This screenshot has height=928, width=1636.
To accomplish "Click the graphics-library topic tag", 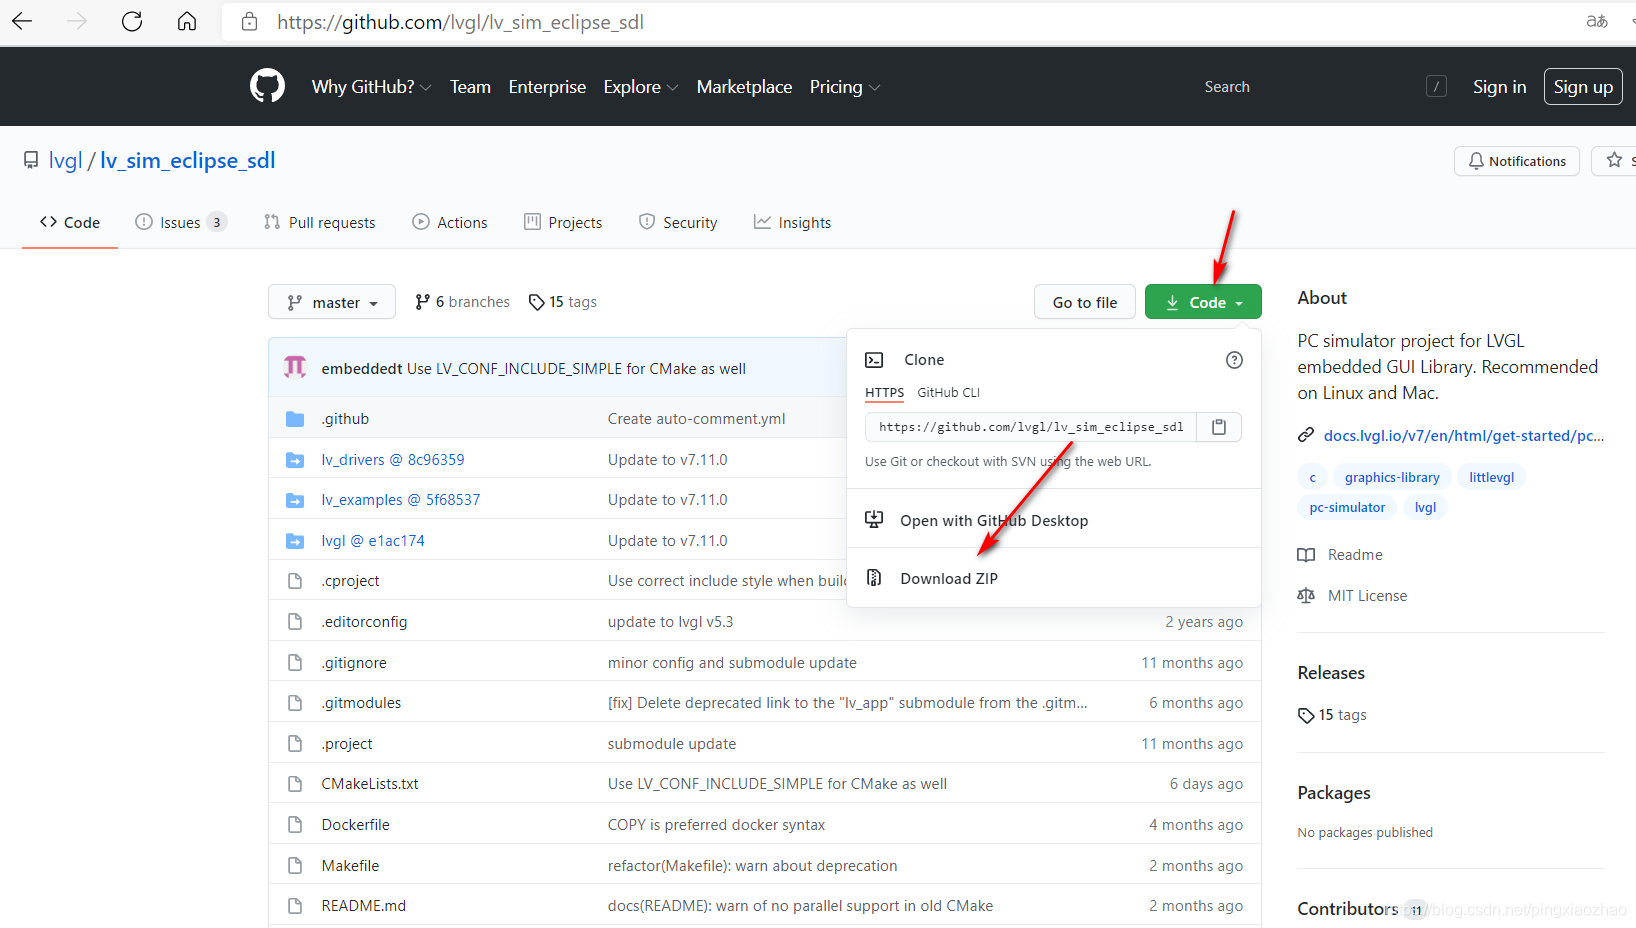I will (1392, 477).
